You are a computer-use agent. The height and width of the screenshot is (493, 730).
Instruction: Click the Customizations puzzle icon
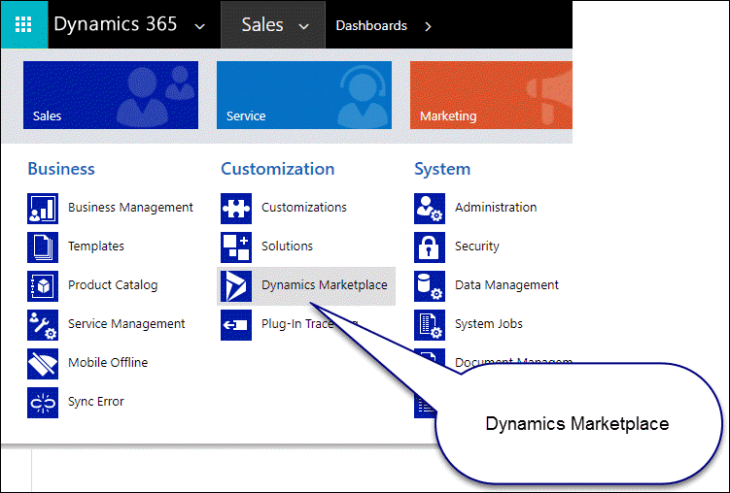[237, 209]
